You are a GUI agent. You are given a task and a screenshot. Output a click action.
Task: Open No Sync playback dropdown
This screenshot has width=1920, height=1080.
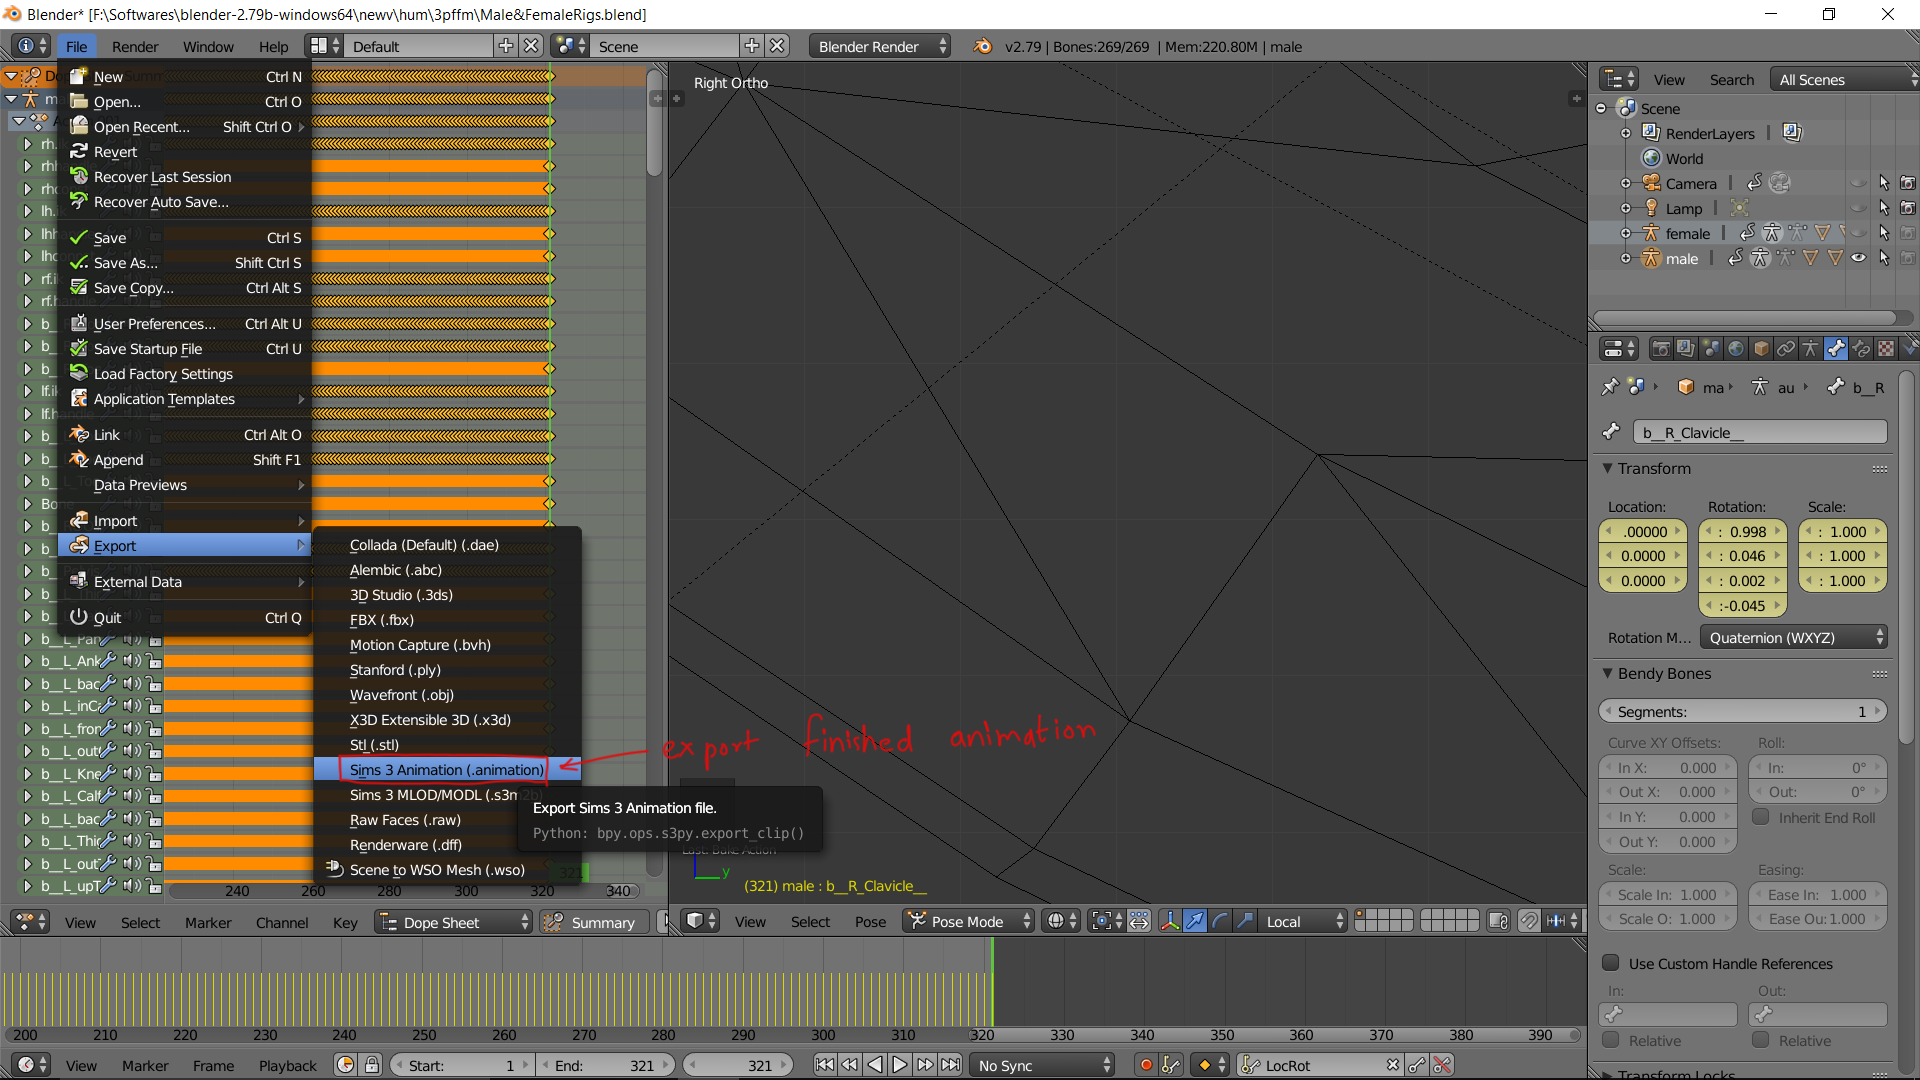pos(1042,1066)
